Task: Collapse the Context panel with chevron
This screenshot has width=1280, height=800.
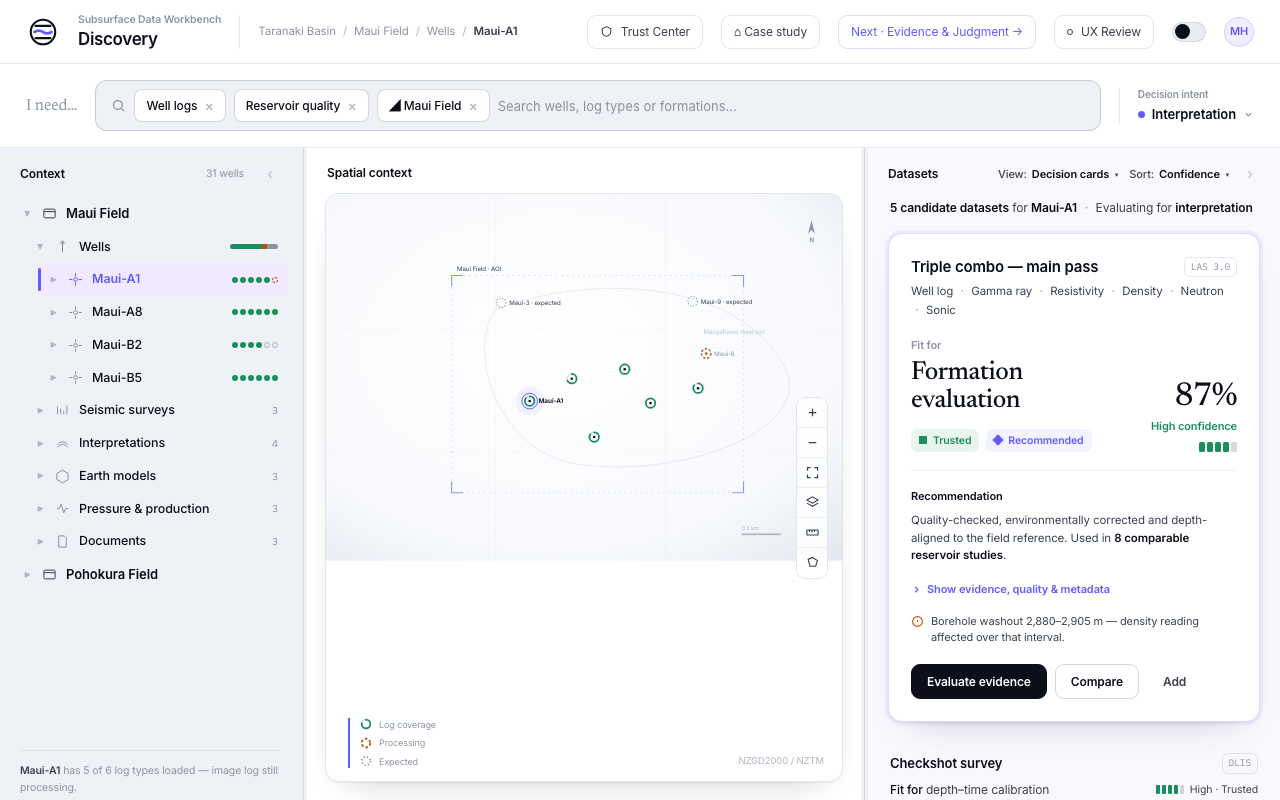Action: 269,174
